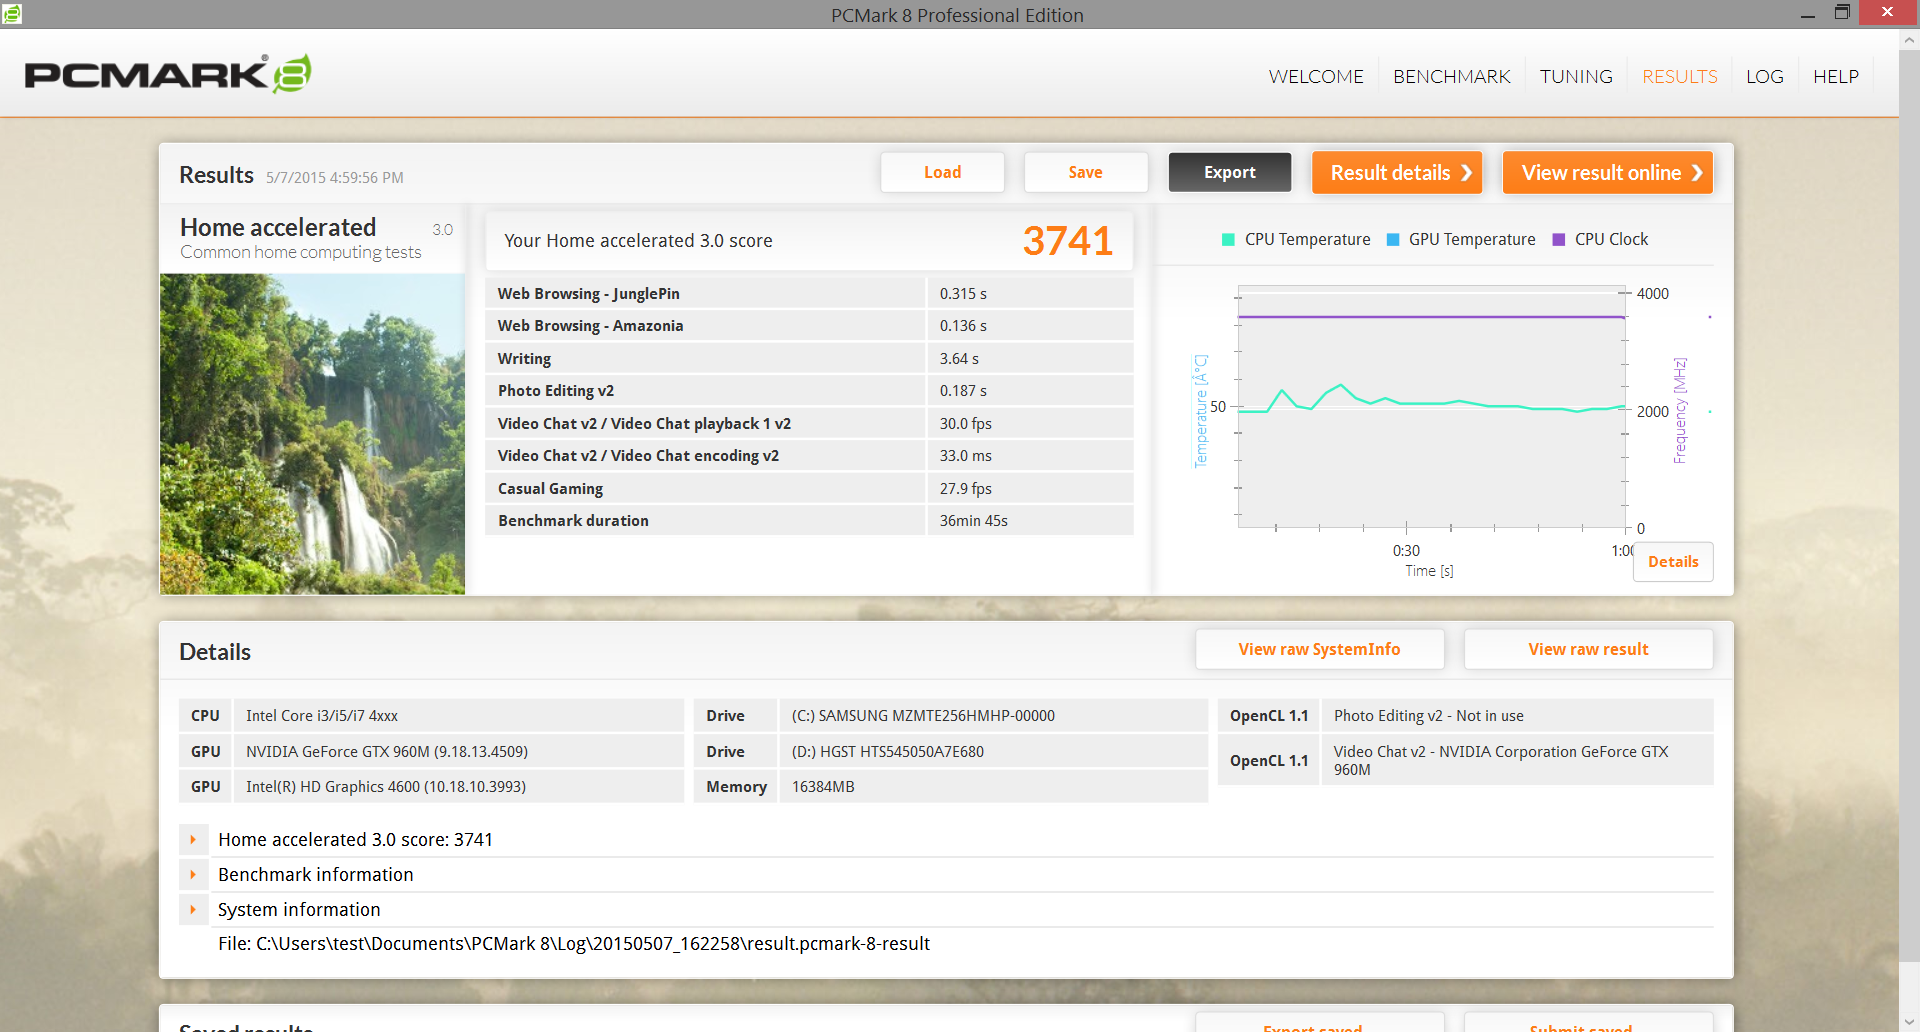Viewport: 1920px width, 1032px height.
Task: Click the Web Browsing - Amazonia row
Action: (809, 326)
